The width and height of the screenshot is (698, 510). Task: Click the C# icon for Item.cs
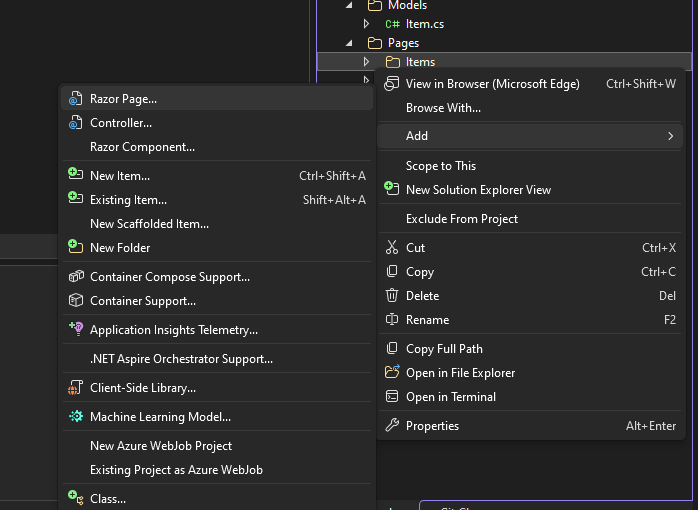[x=393, y=24]
